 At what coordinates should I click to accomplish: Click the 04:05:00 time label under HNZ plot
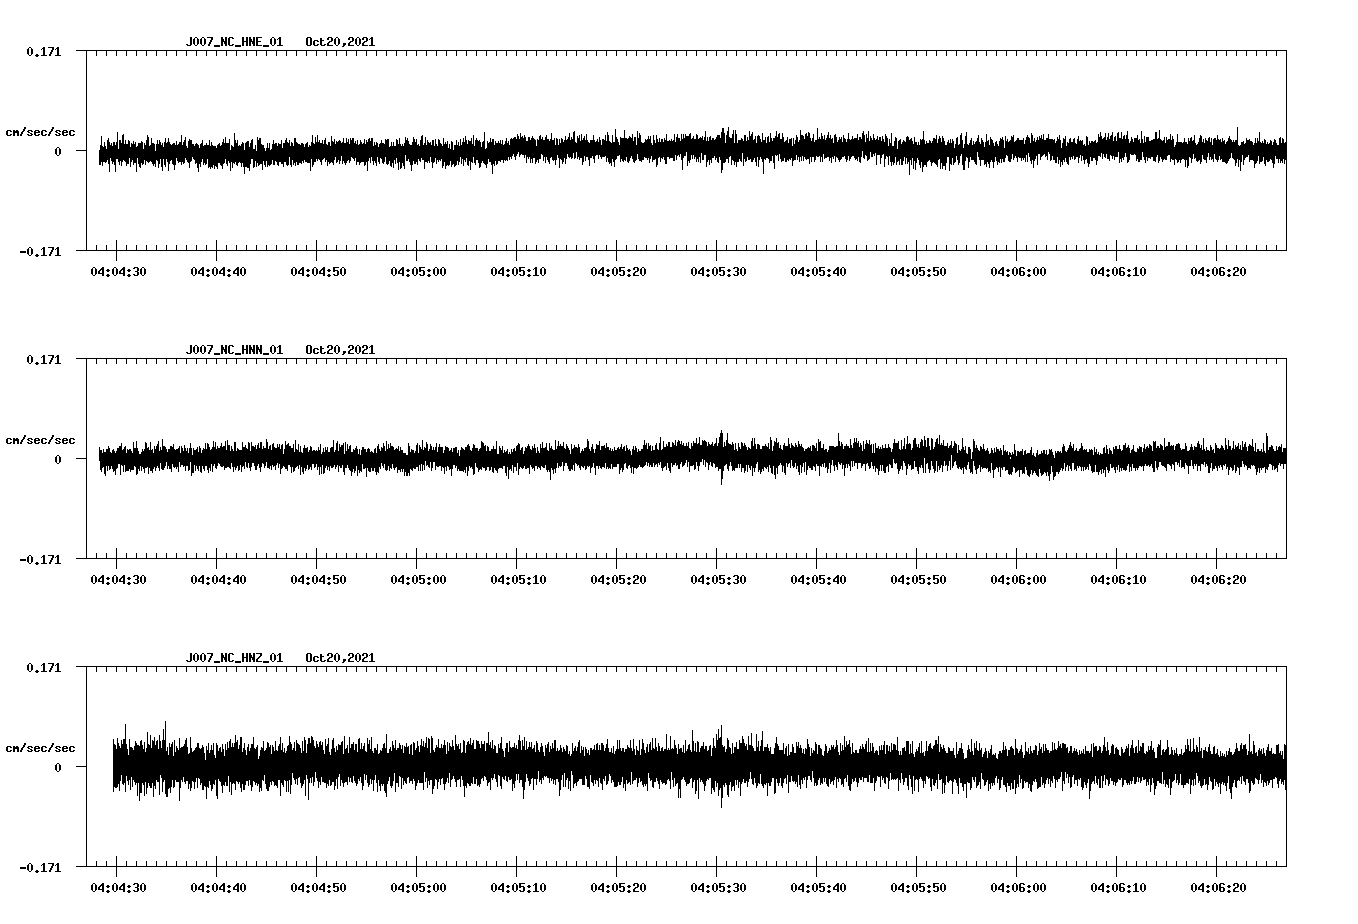pos(418,887)
